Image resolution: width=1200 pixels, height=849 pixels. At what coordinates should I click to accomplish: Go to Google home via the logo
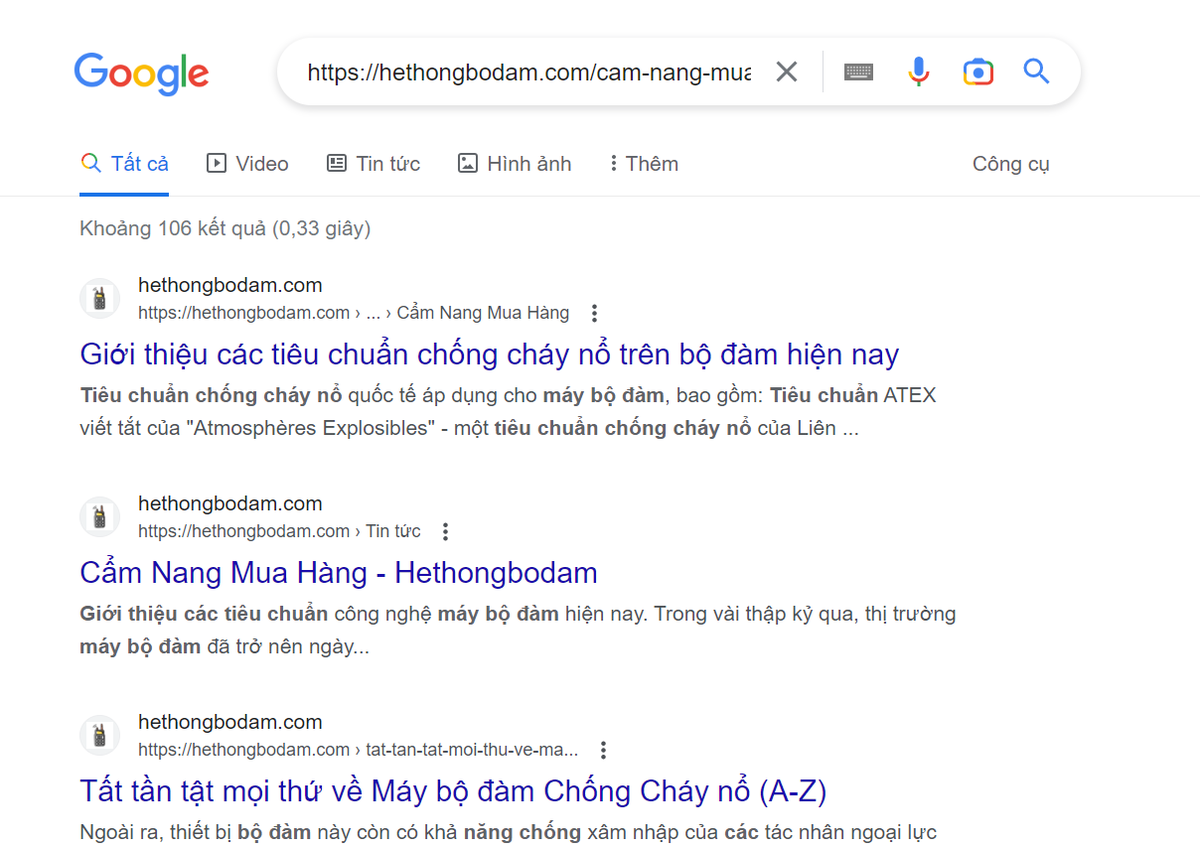(x=141, y=74)
